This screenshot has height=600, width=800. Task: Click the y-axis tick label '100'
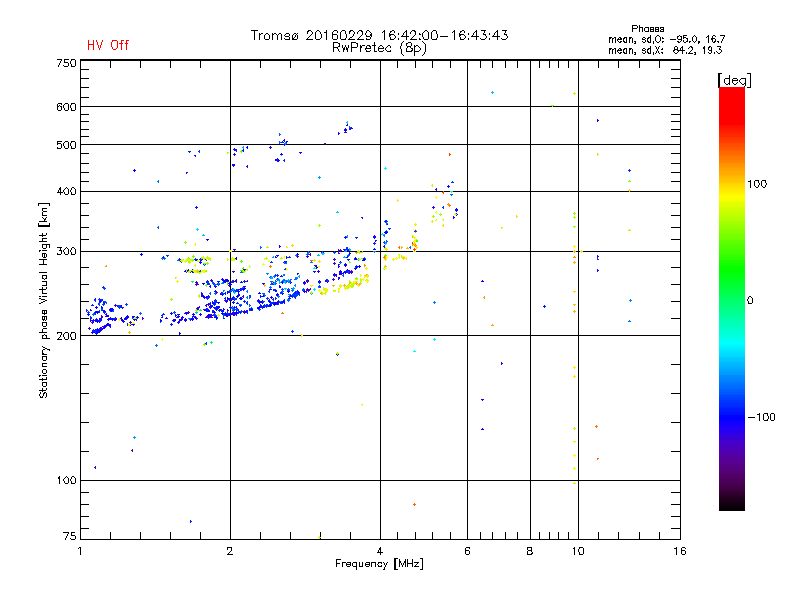click(x=66, y=480)
